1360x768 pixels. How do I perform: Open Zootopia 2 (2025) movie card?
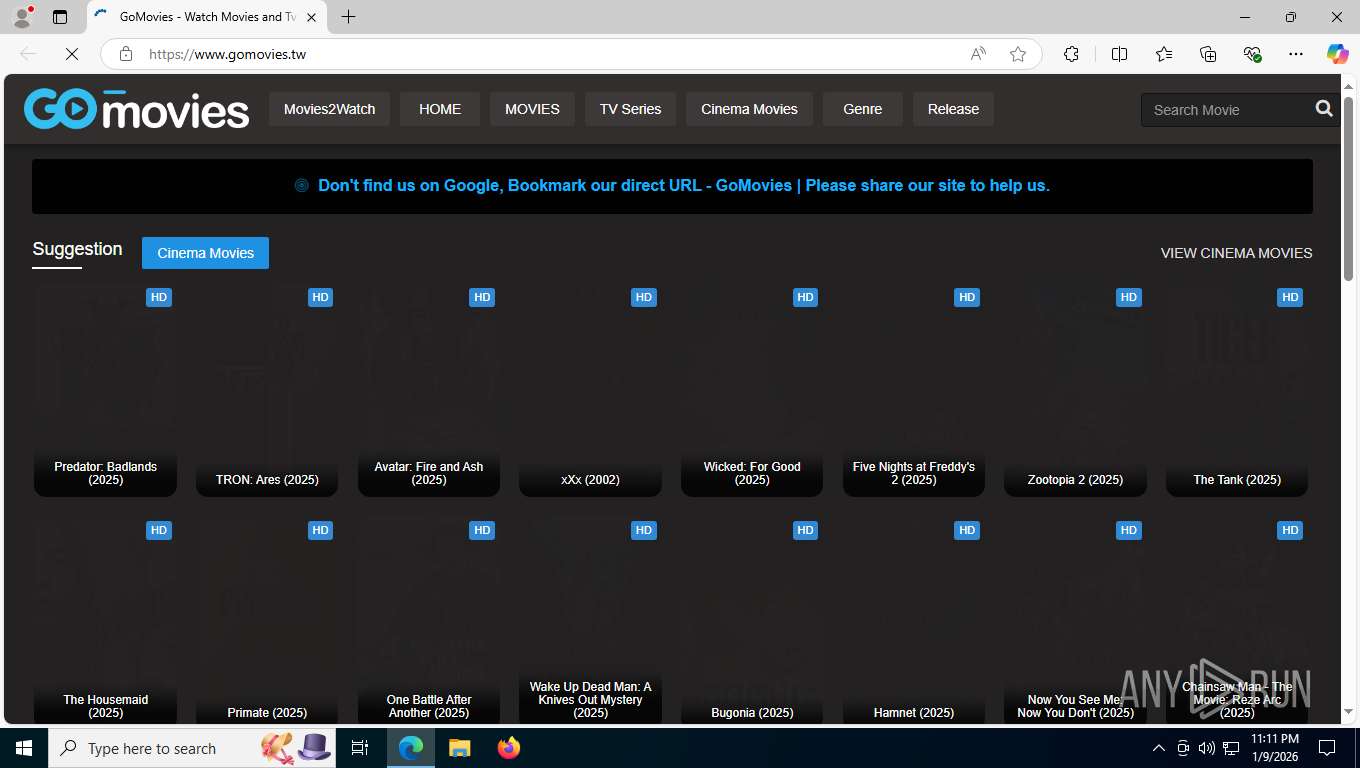(x=1075, y=390)
